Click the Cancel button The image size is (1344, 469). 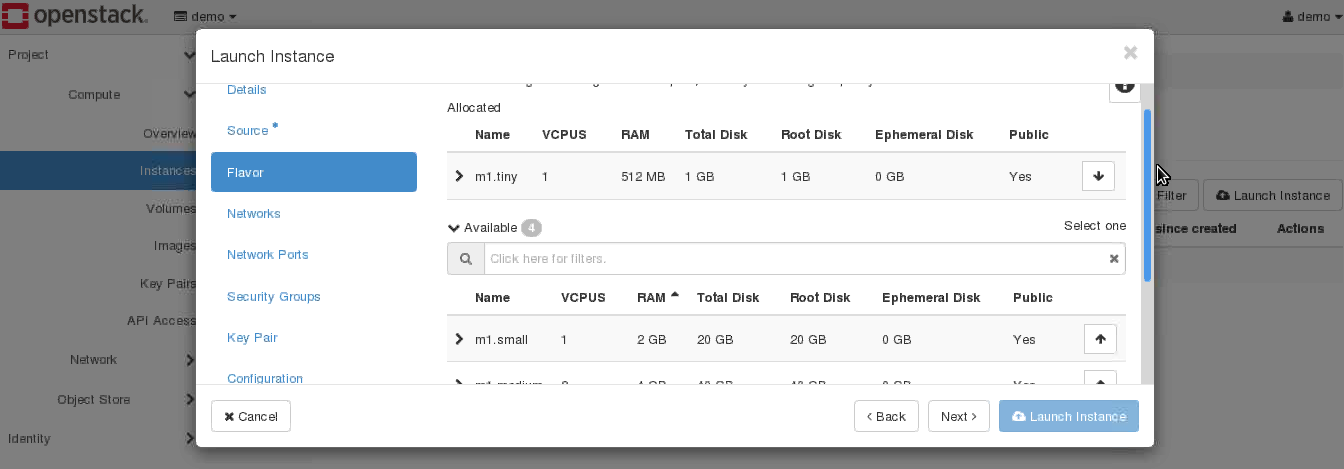point(251,416)
